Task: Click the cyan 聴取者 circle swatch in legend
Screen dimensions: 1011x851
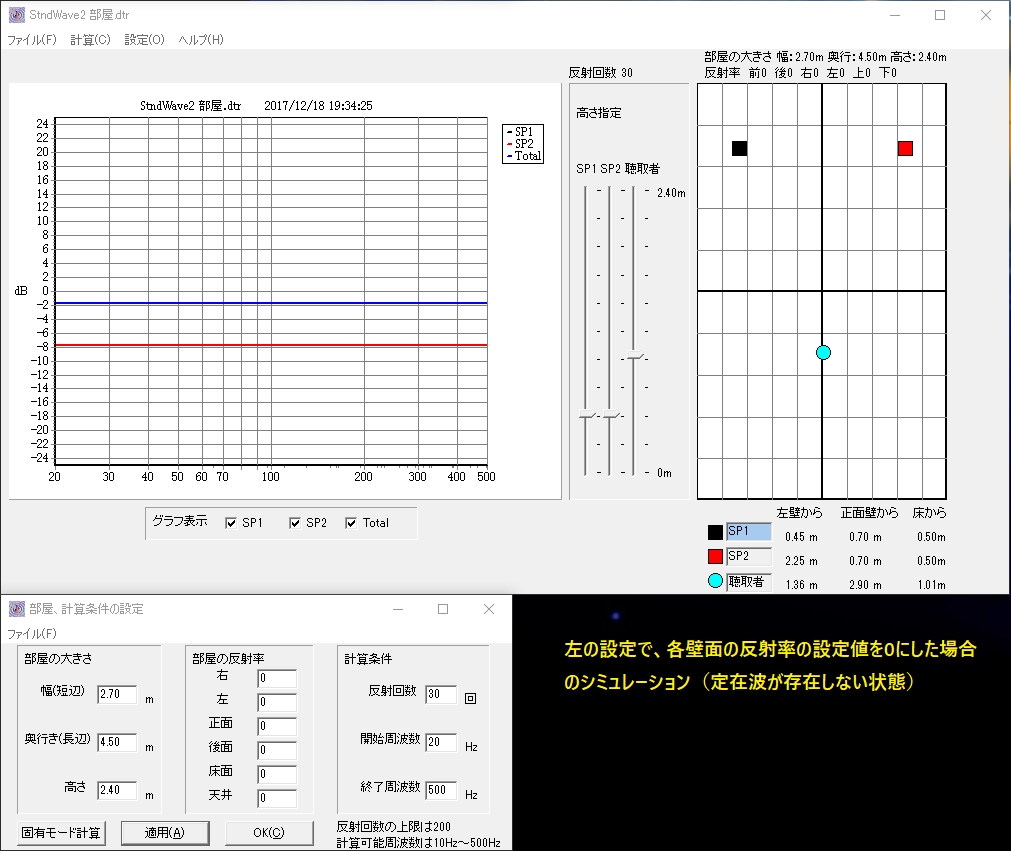Action: [x=715, y=580]
